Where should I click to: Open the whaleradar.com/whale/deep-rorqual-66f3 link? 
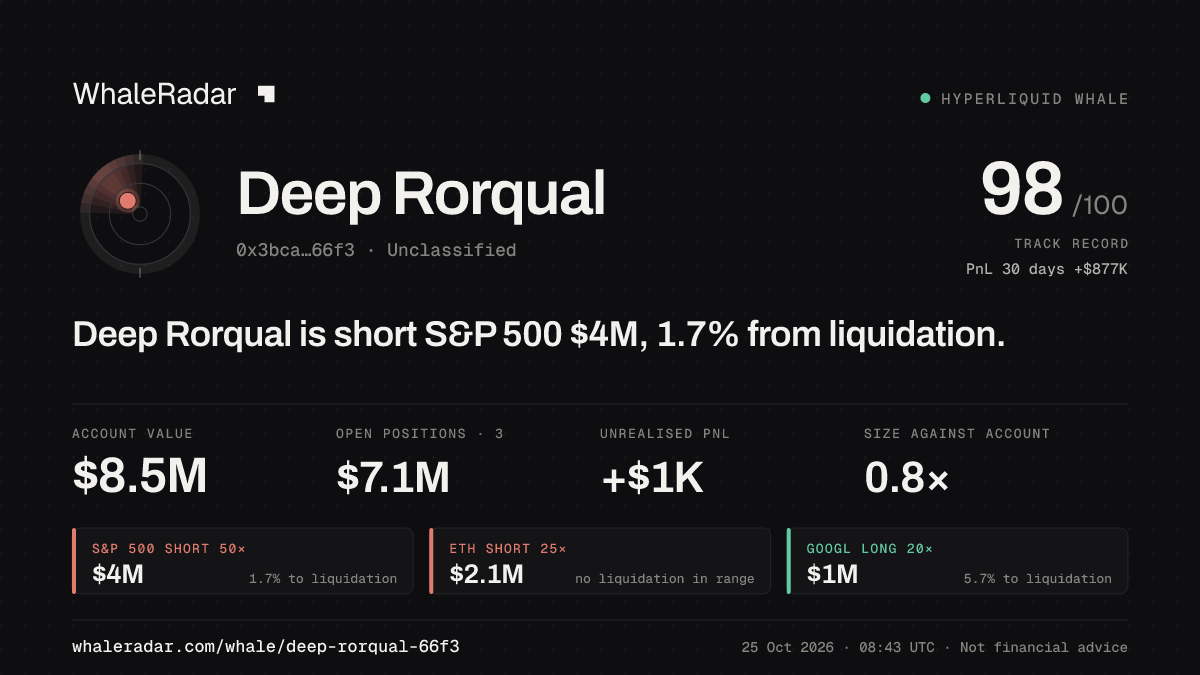tap(266, 648)
